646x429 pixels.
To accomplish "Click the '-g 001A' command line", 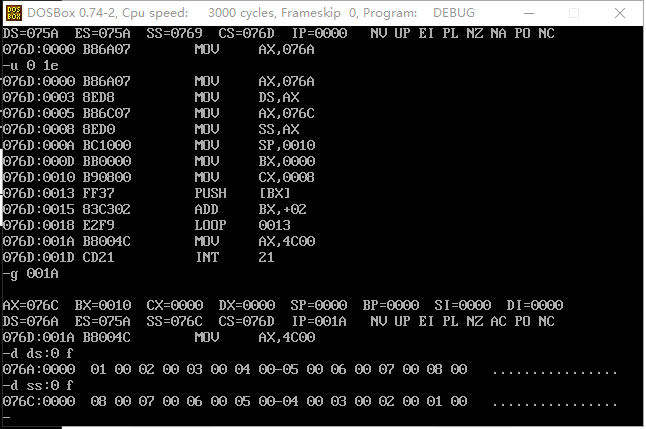I will [x=30, y=274].
